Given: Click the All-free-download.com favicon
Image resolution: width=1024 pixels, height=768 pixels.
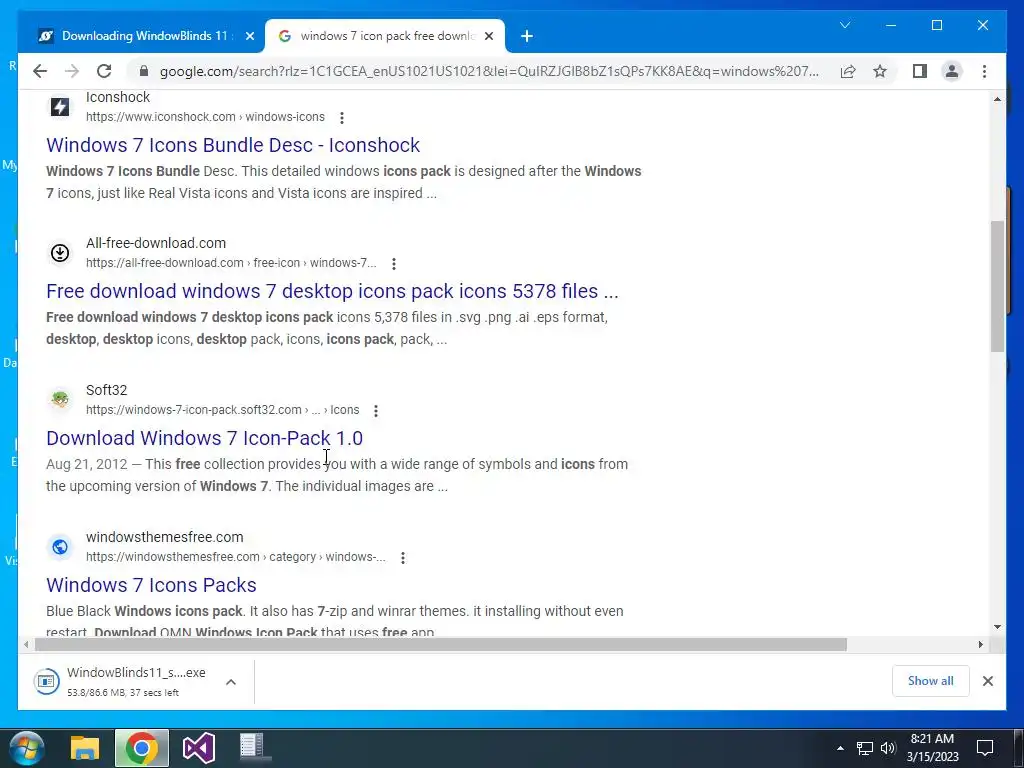Looking at the screenshot, I should coord(60,253).
